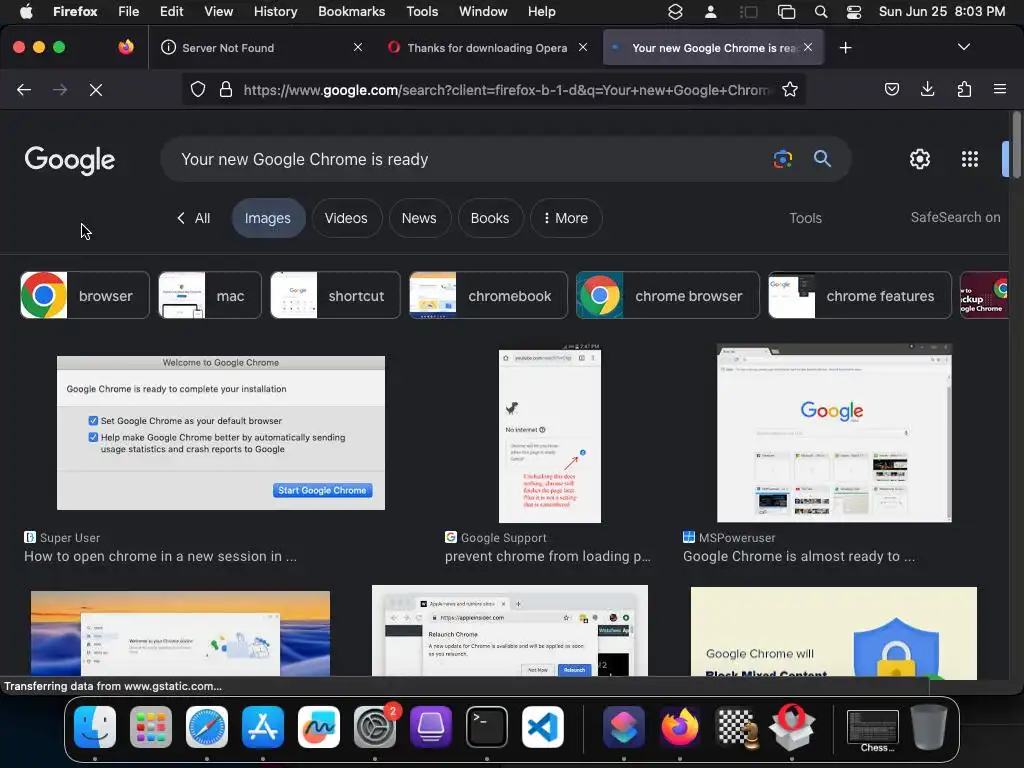Filter by shortcut chip

[335, 295]
